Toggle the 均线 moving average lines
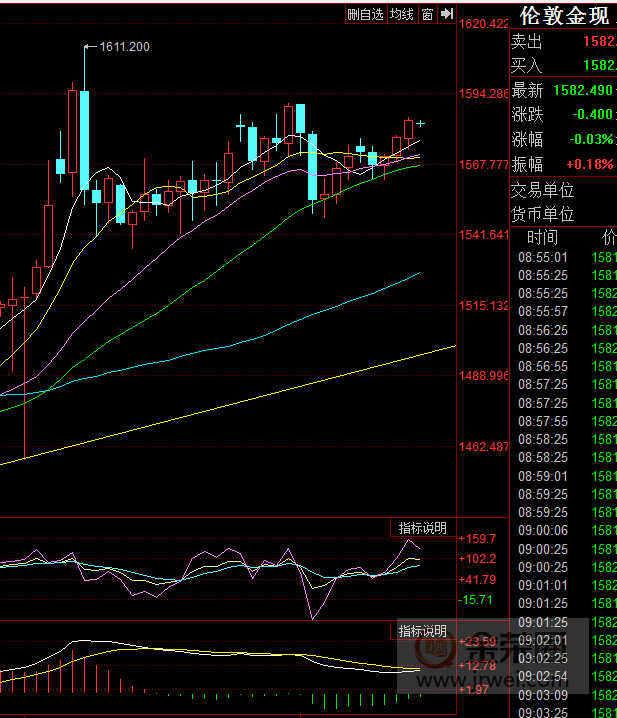This screenshot has height=718, width=617. tap(402, 14)
